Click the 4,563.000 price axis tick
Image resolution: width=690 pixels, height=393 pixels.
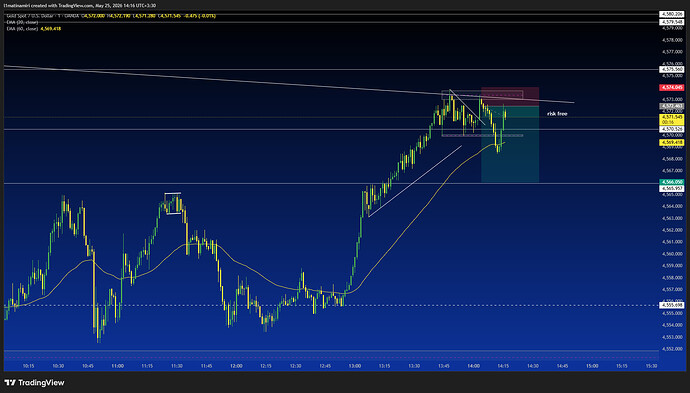[672, 218]
